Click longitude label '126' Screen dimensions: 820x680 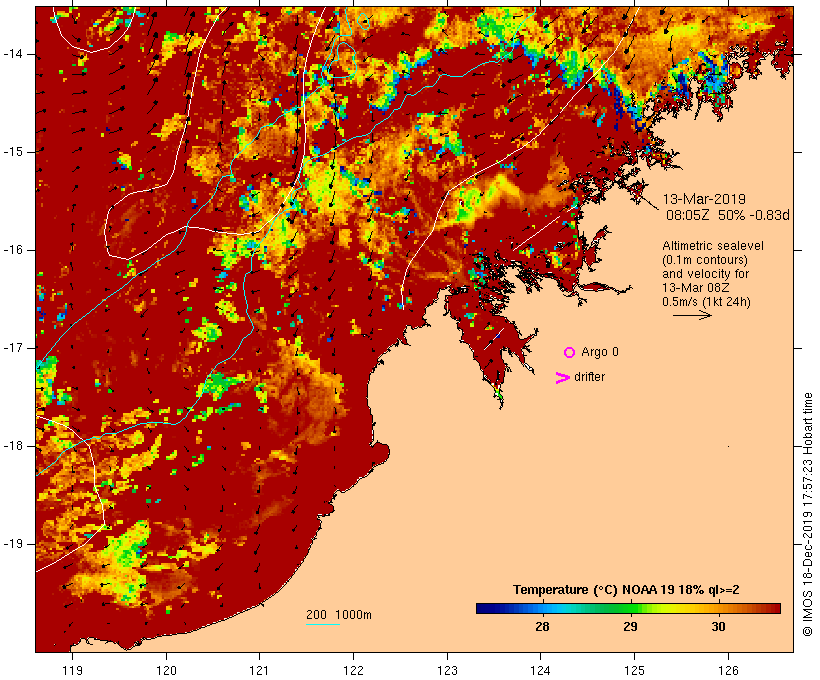coord(728,670)
